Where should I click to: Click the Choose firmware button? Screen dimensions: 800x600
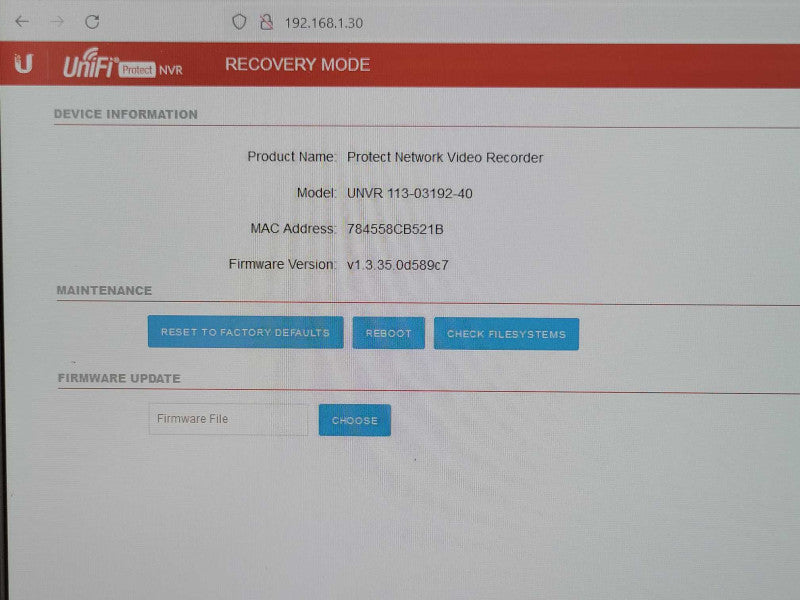pos(355,420)
